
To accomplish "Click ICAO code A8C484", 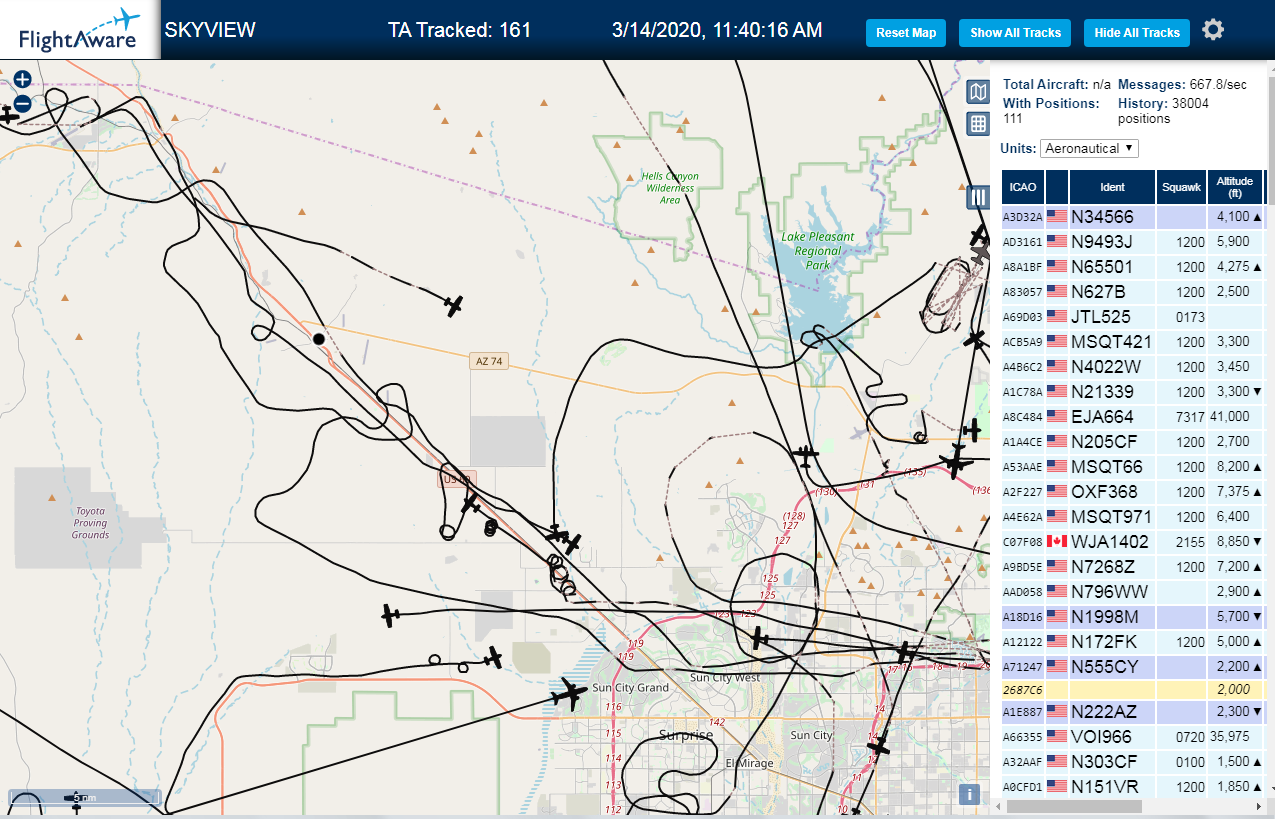I will click(1023, 417).
